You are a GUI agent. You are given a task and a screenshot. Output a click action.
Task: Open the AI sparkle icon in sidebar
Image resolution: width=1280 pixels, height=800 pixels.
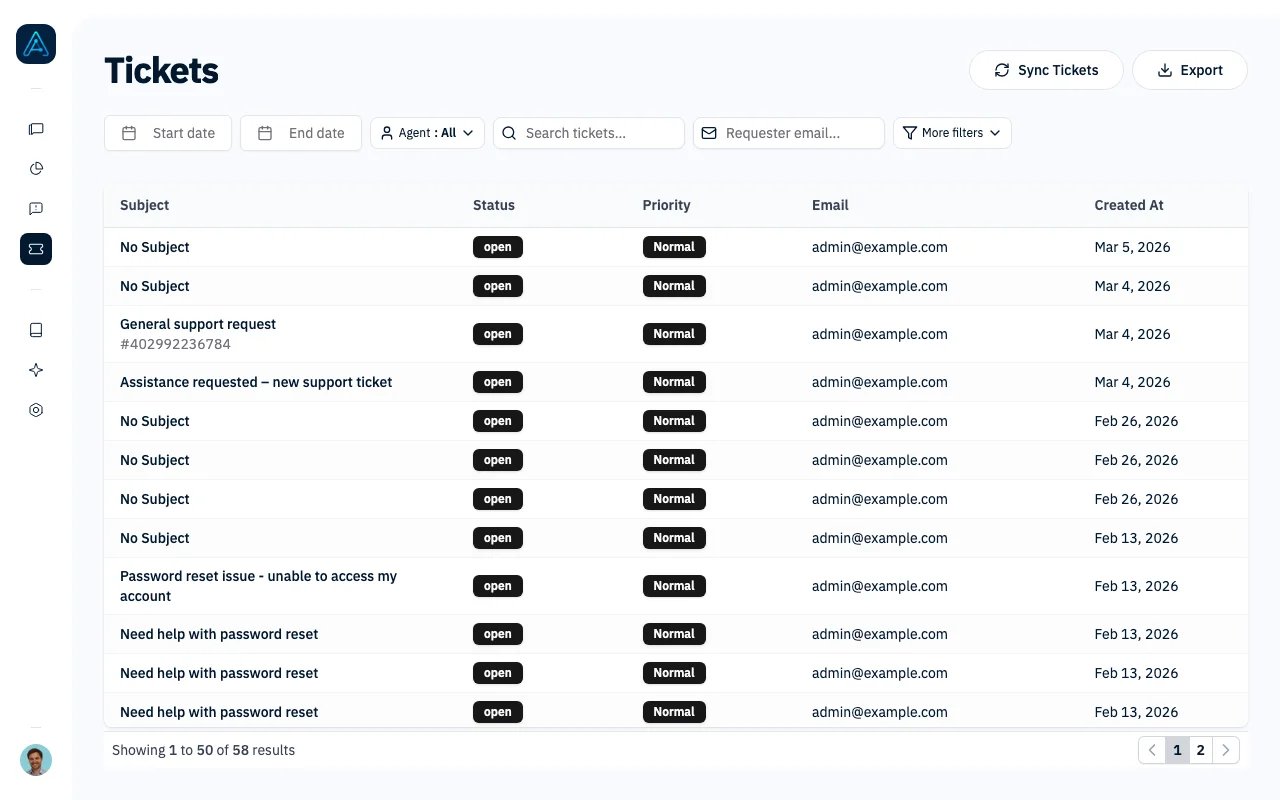coord(36,370)
